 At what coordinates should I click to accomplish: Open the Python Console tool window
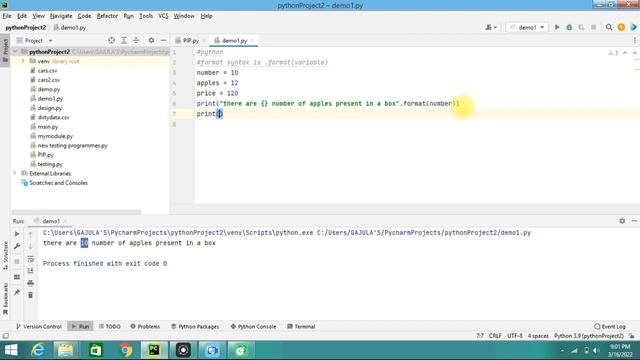click(253, 327)
